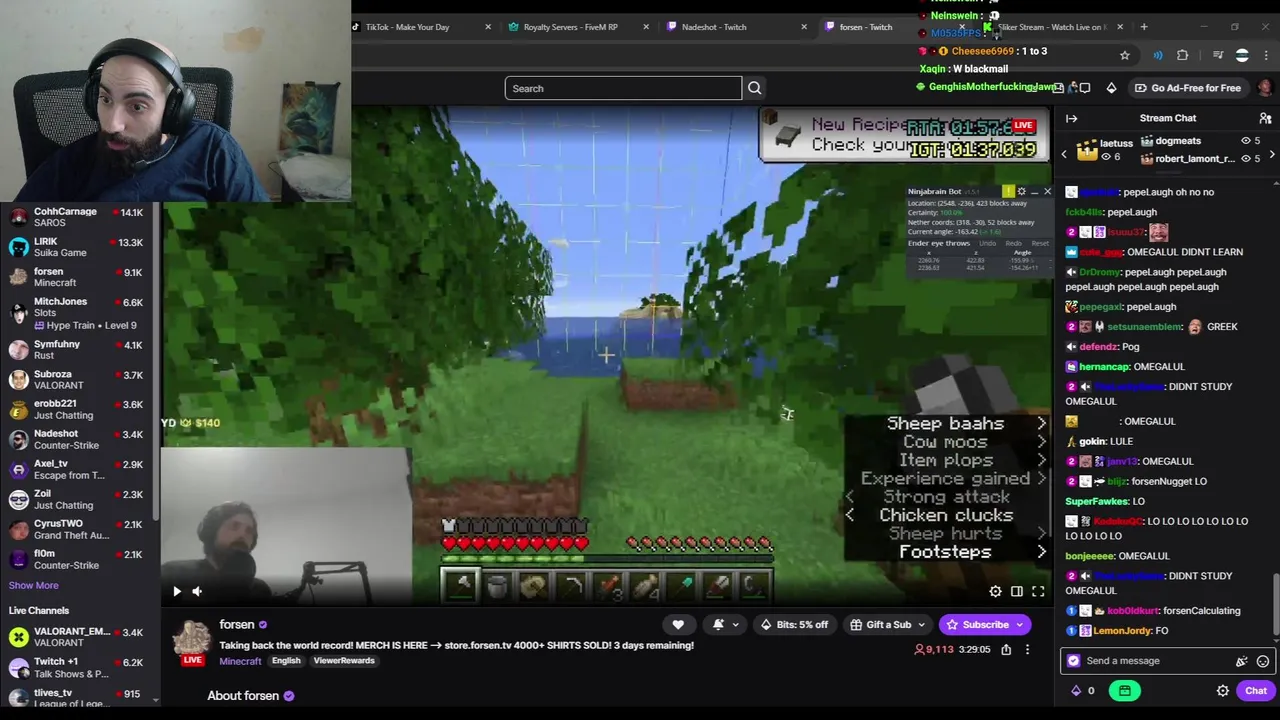Viewport: 1280px width, 720px height.
Task: Follow forsen with the heart button
Action: click(x=678, y=625)
